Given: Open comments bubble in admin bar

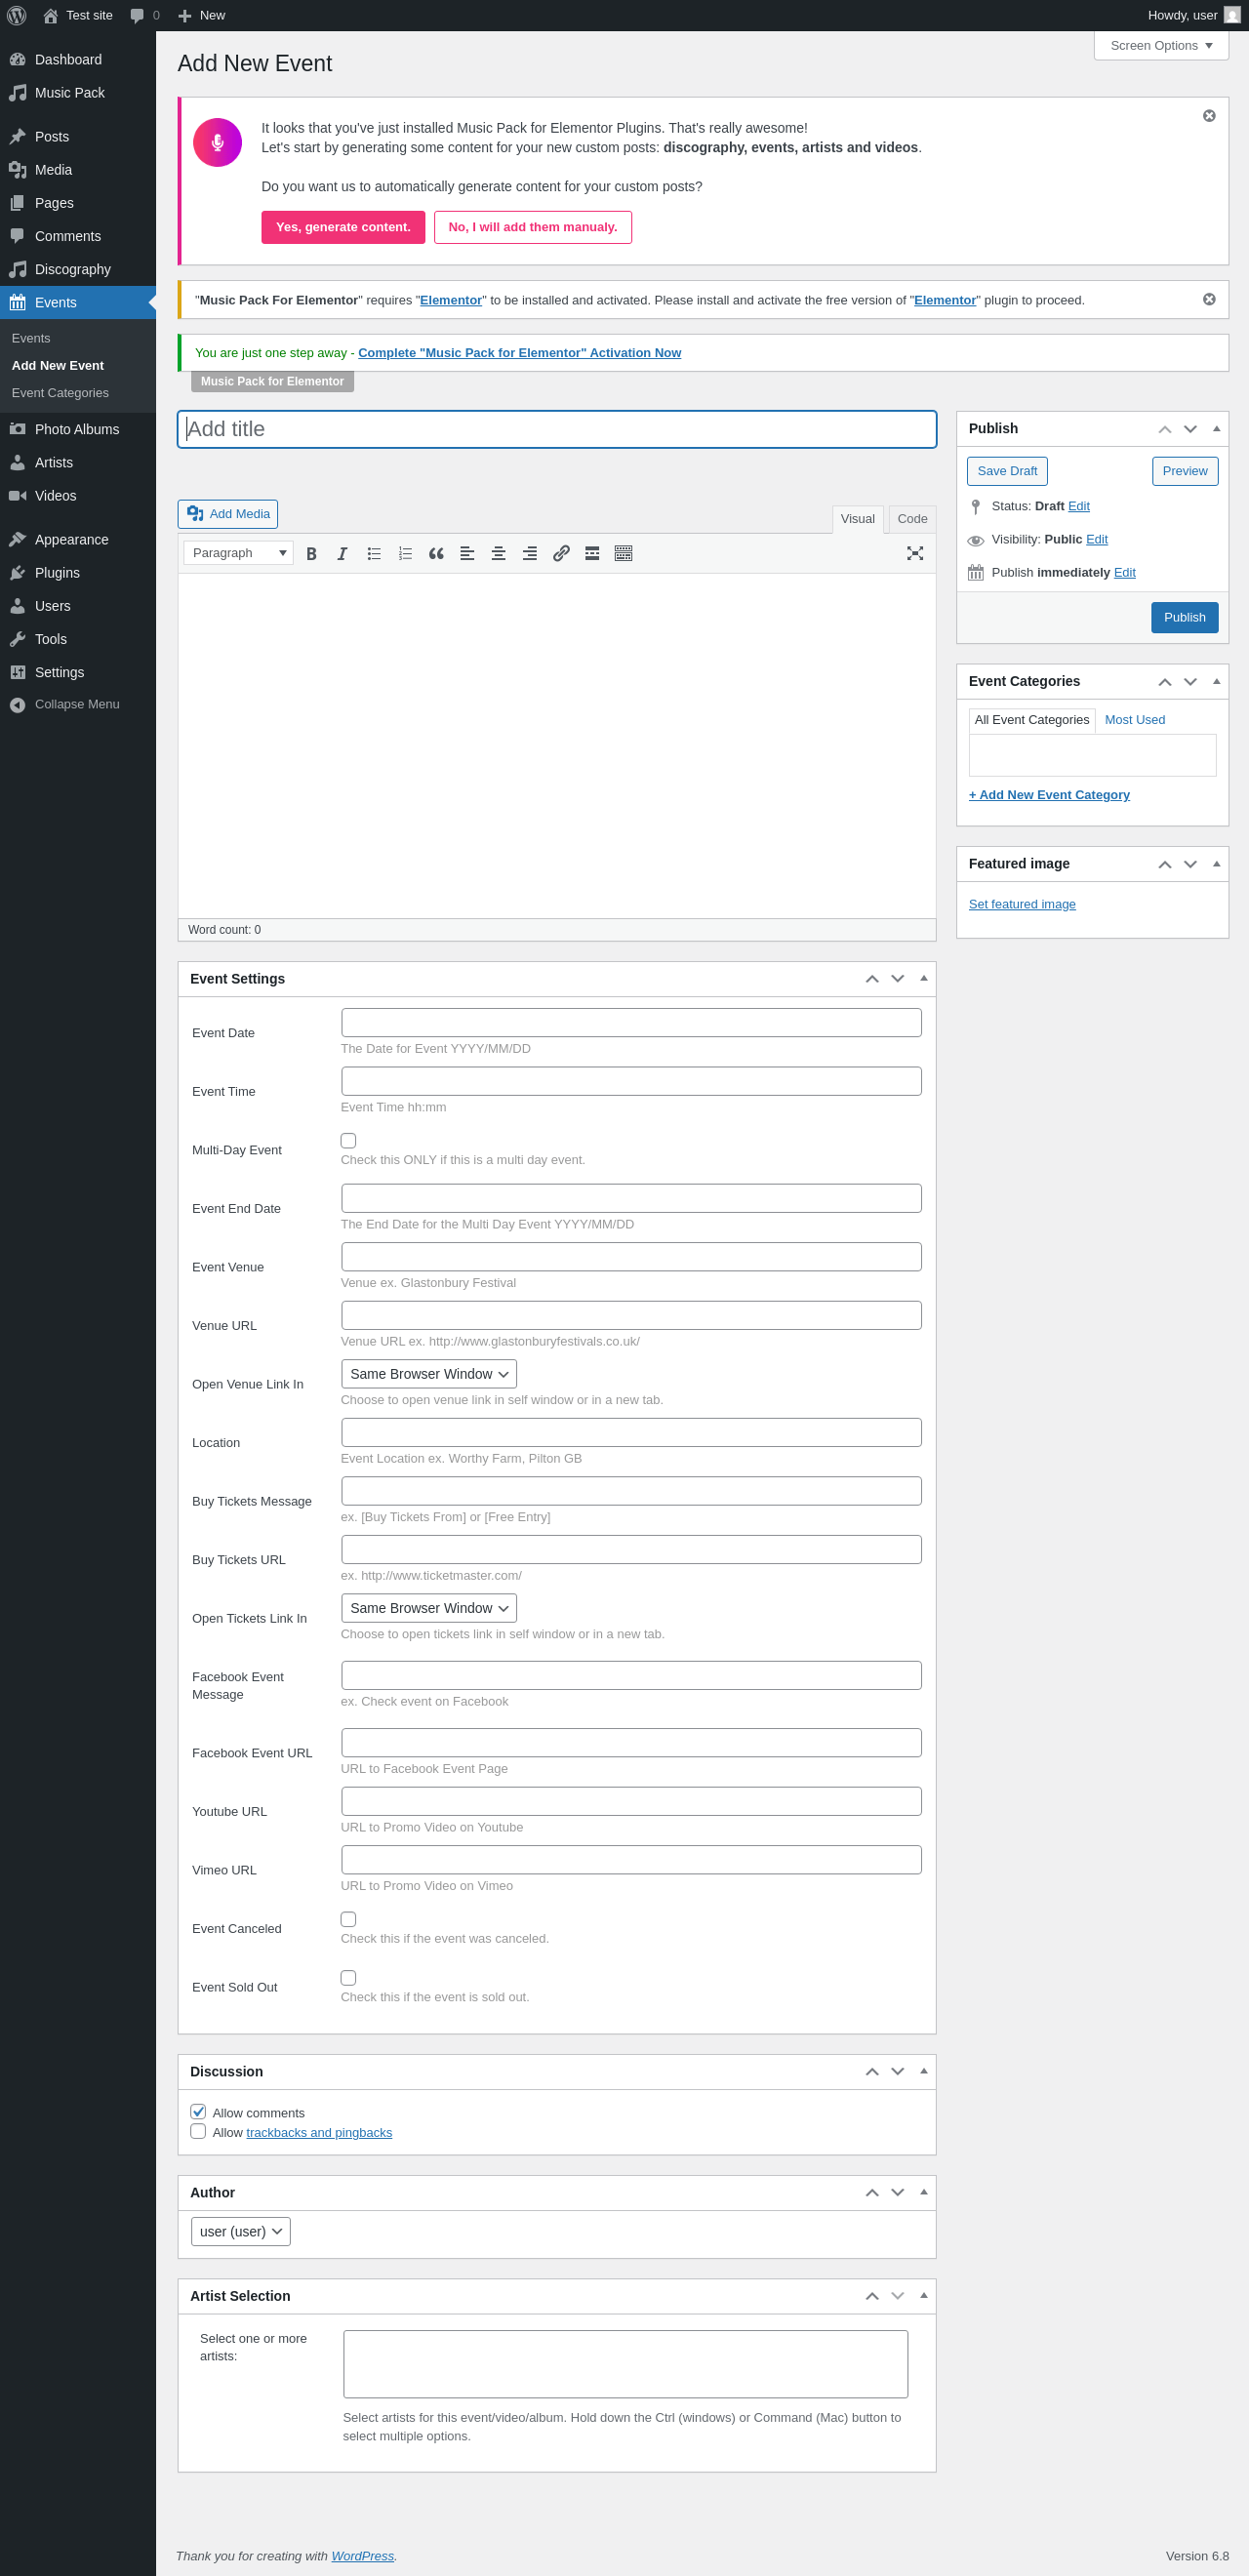Looking at the screenshot, I should 144,15.
